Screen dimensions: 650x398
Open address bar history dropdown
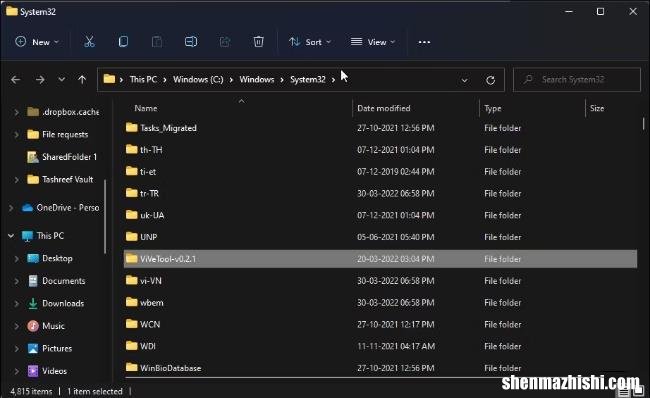(x=465, y=80)
